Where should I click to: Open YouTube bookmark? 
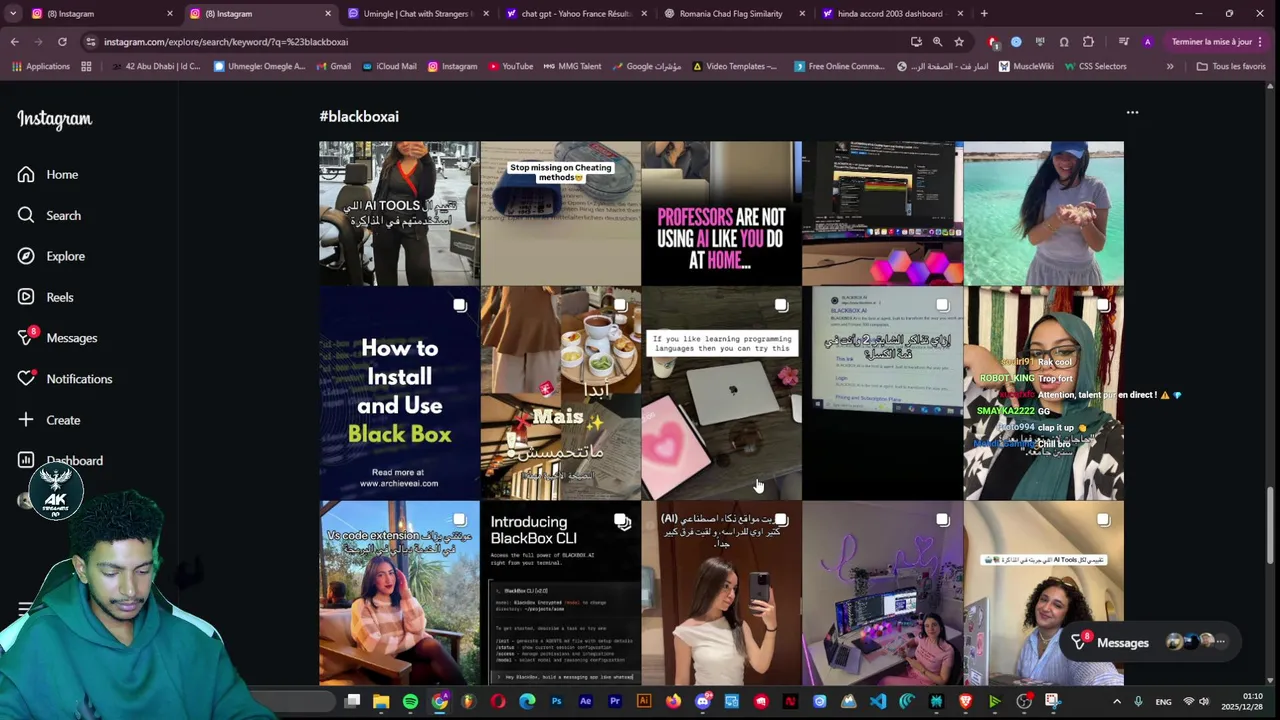(510, 67)
